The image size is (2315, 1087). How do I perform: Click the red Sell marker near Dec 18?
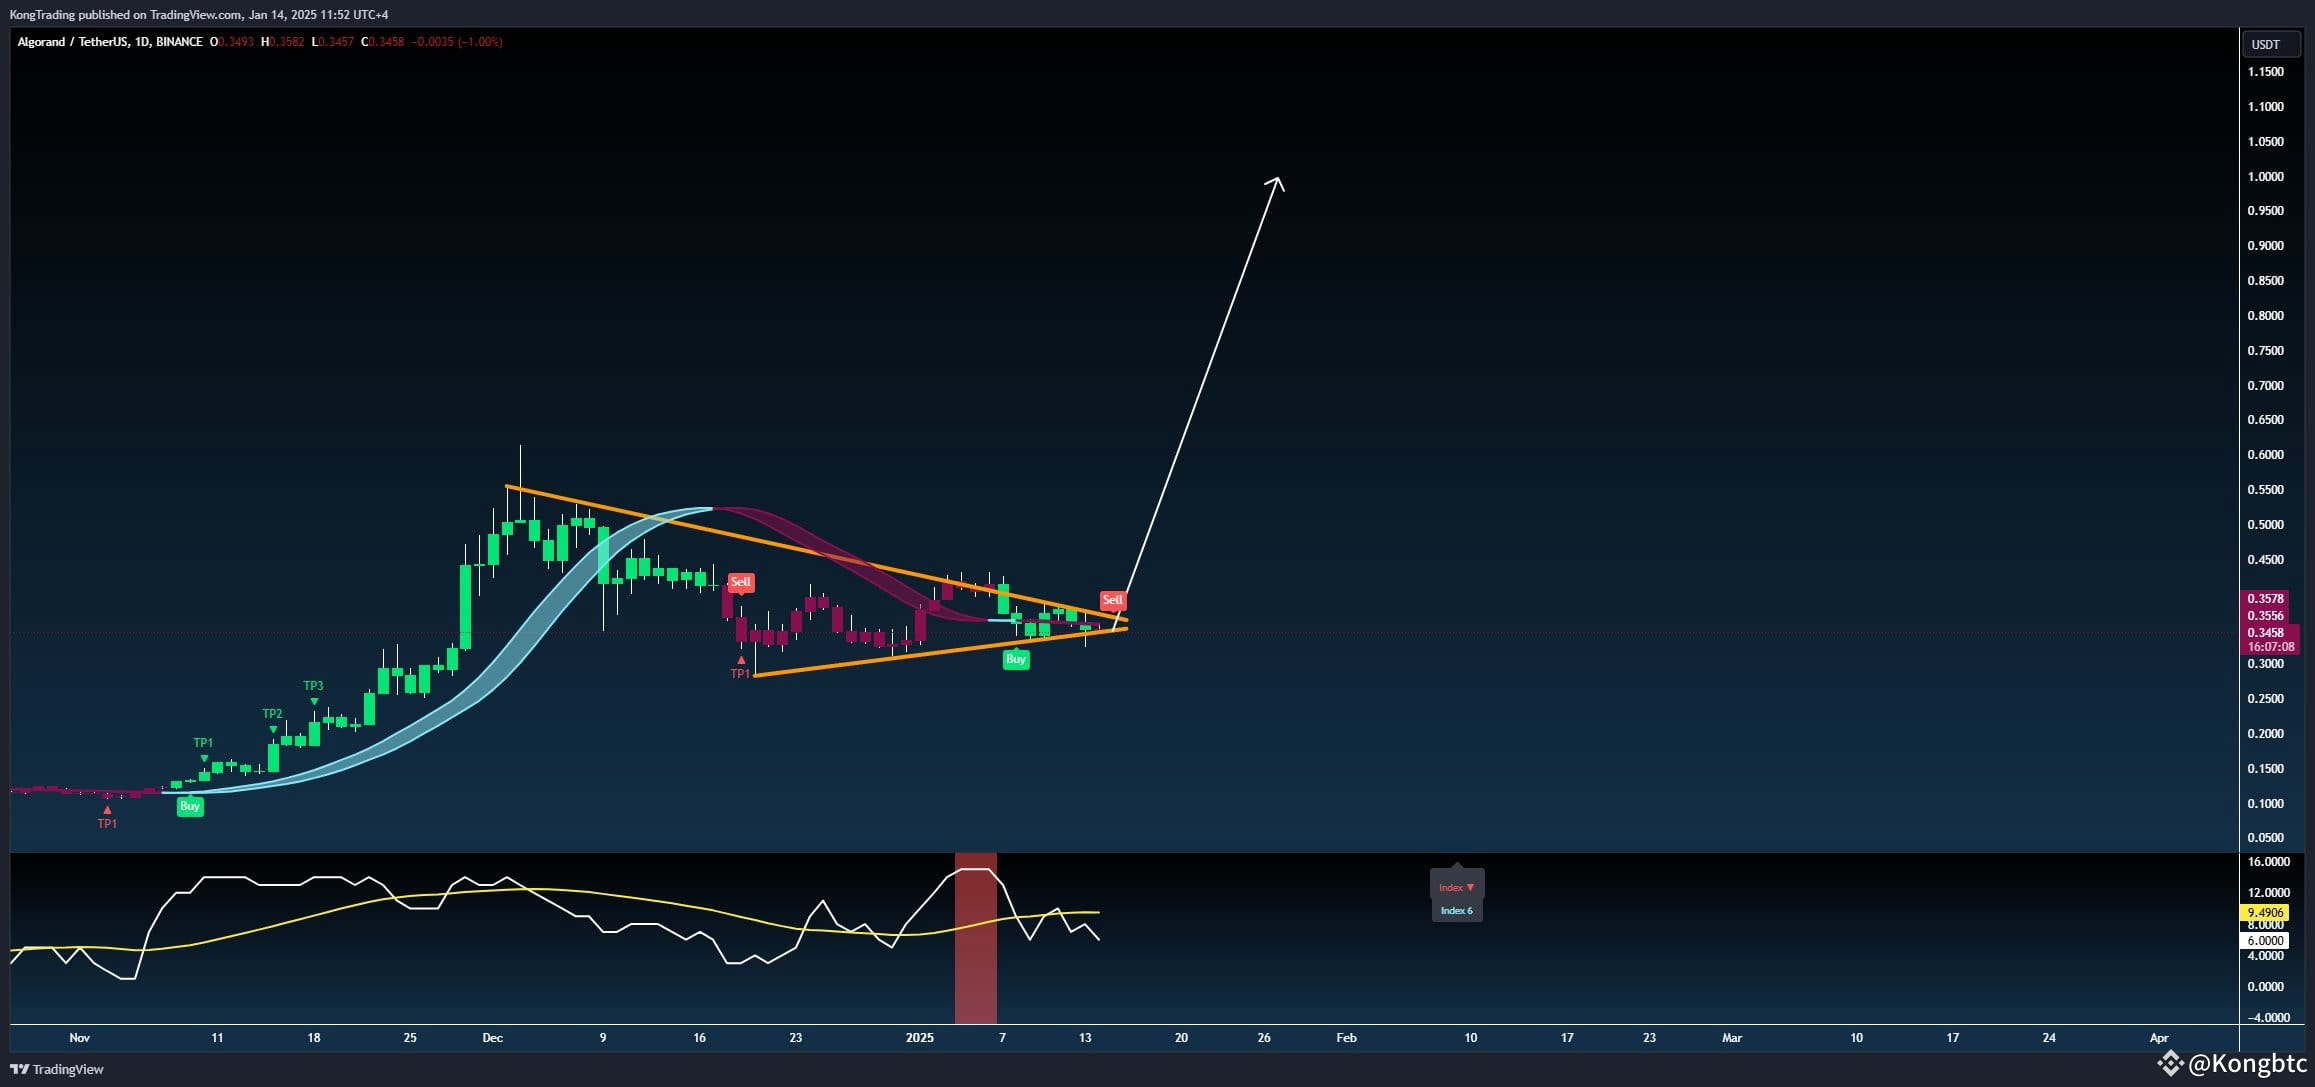point(740,582)
